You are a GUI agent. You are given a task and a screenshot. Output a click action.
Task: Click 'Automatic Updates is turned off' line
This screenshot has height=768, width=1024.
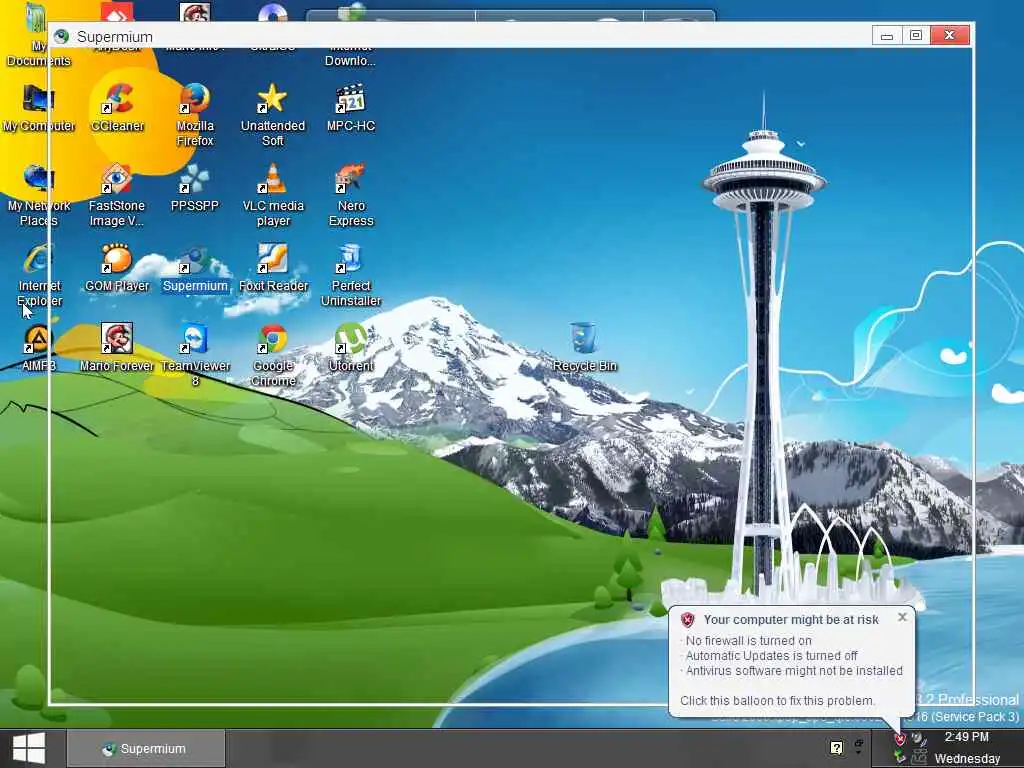coord(771,656)
